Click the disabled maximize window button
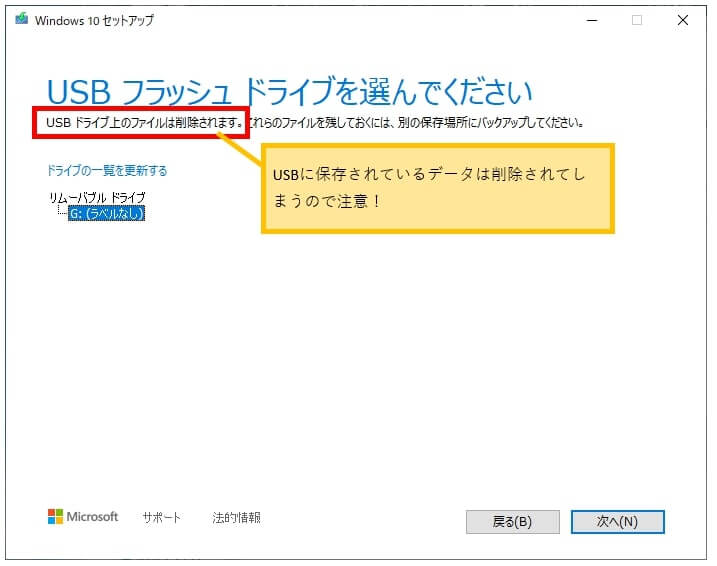The image size is (717, 566). pos(637,20)
